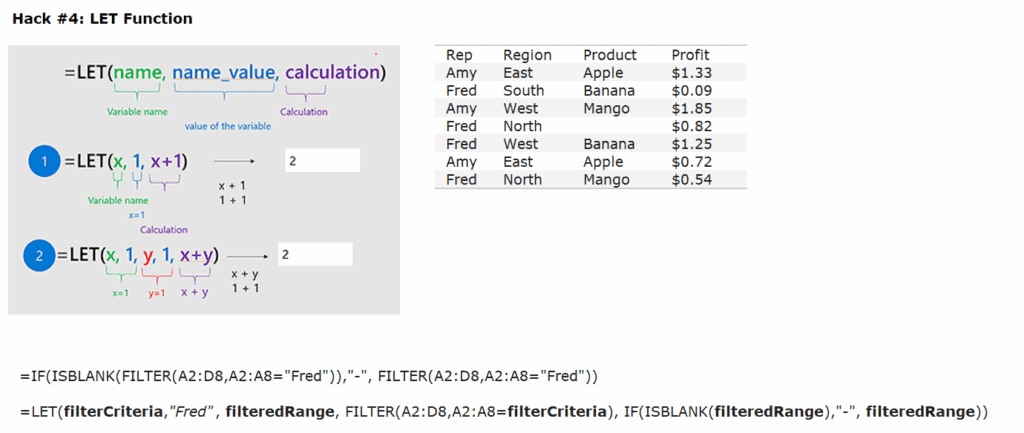Viewport: 1024px width, 433px height.
Task: Click the Hack #4: LET Function heading
Action: click(103, 19)
